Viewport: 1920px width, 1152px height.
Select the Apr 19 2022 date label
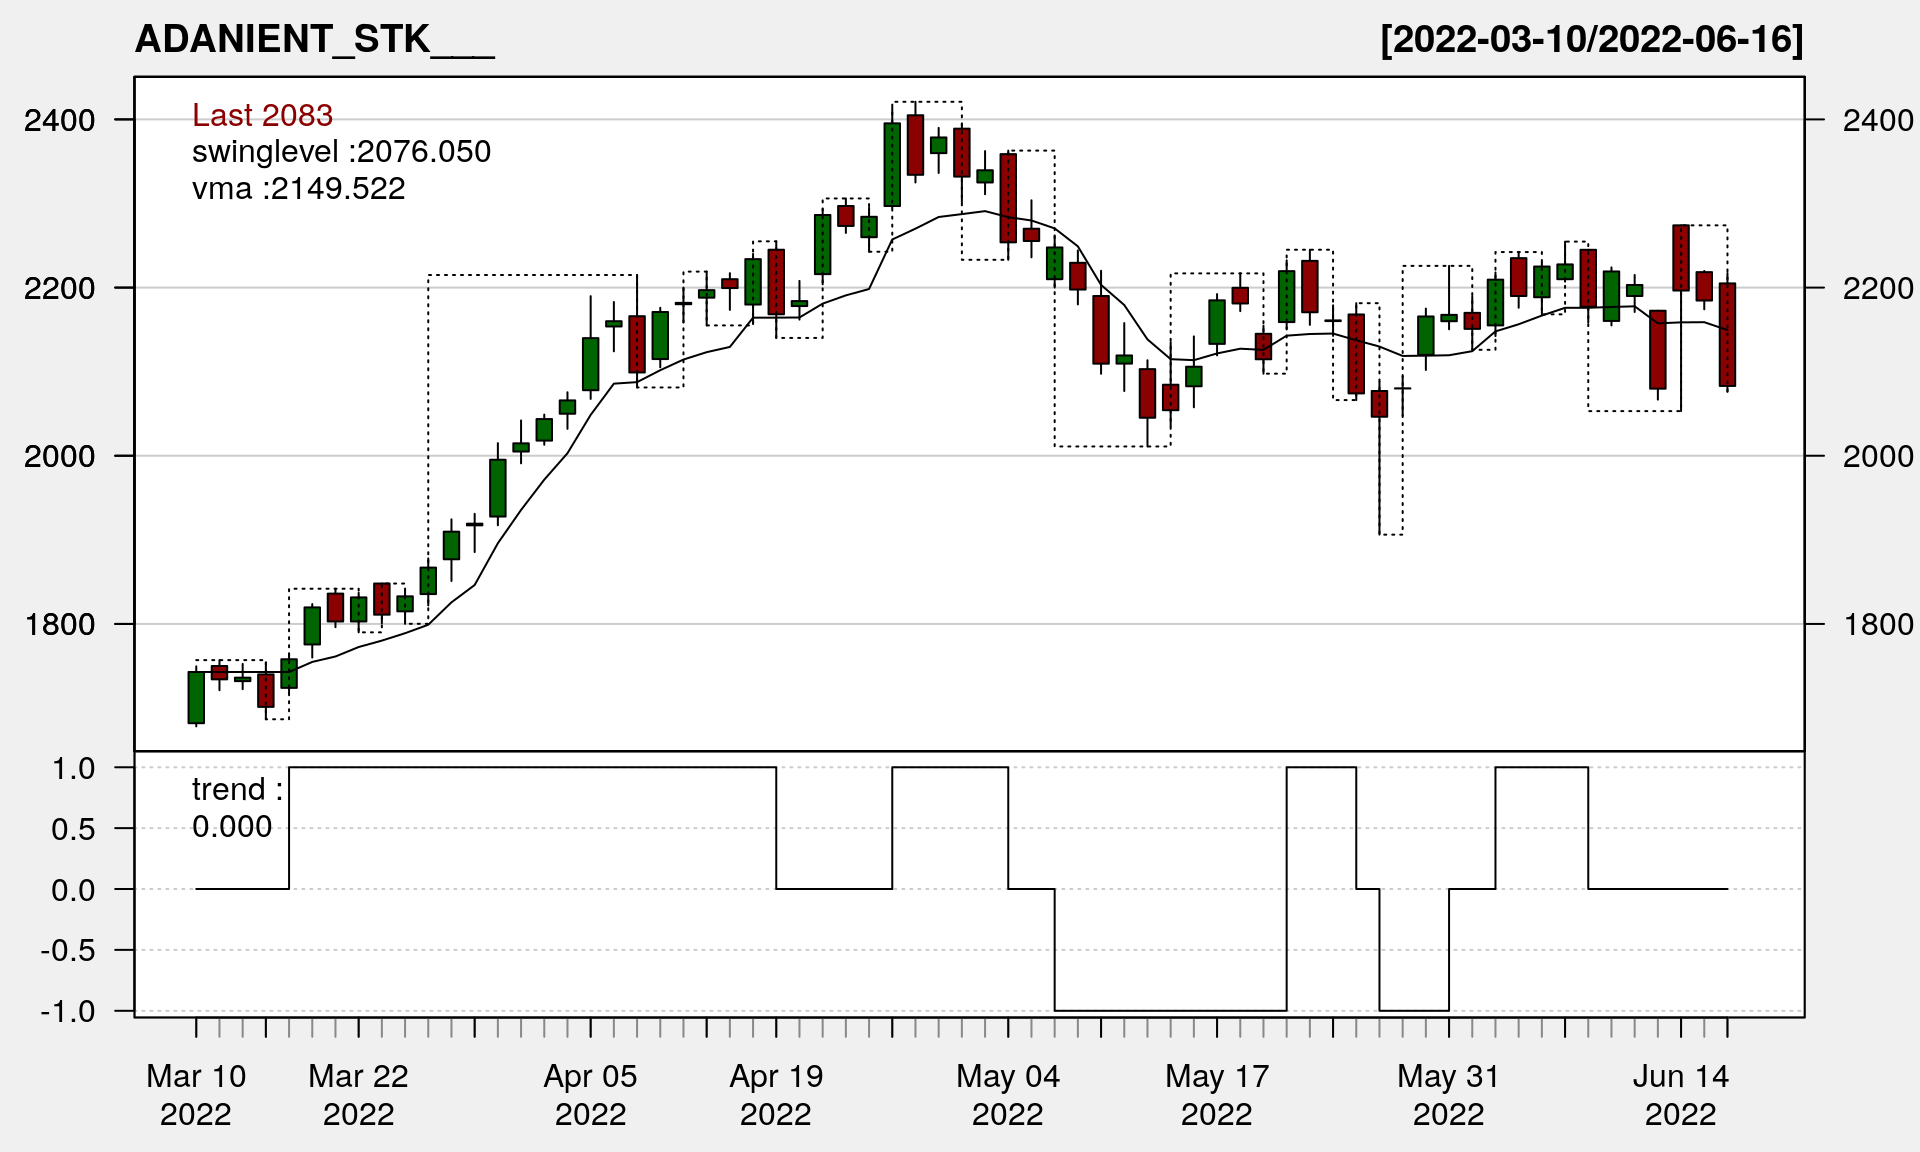[776, 1094]
